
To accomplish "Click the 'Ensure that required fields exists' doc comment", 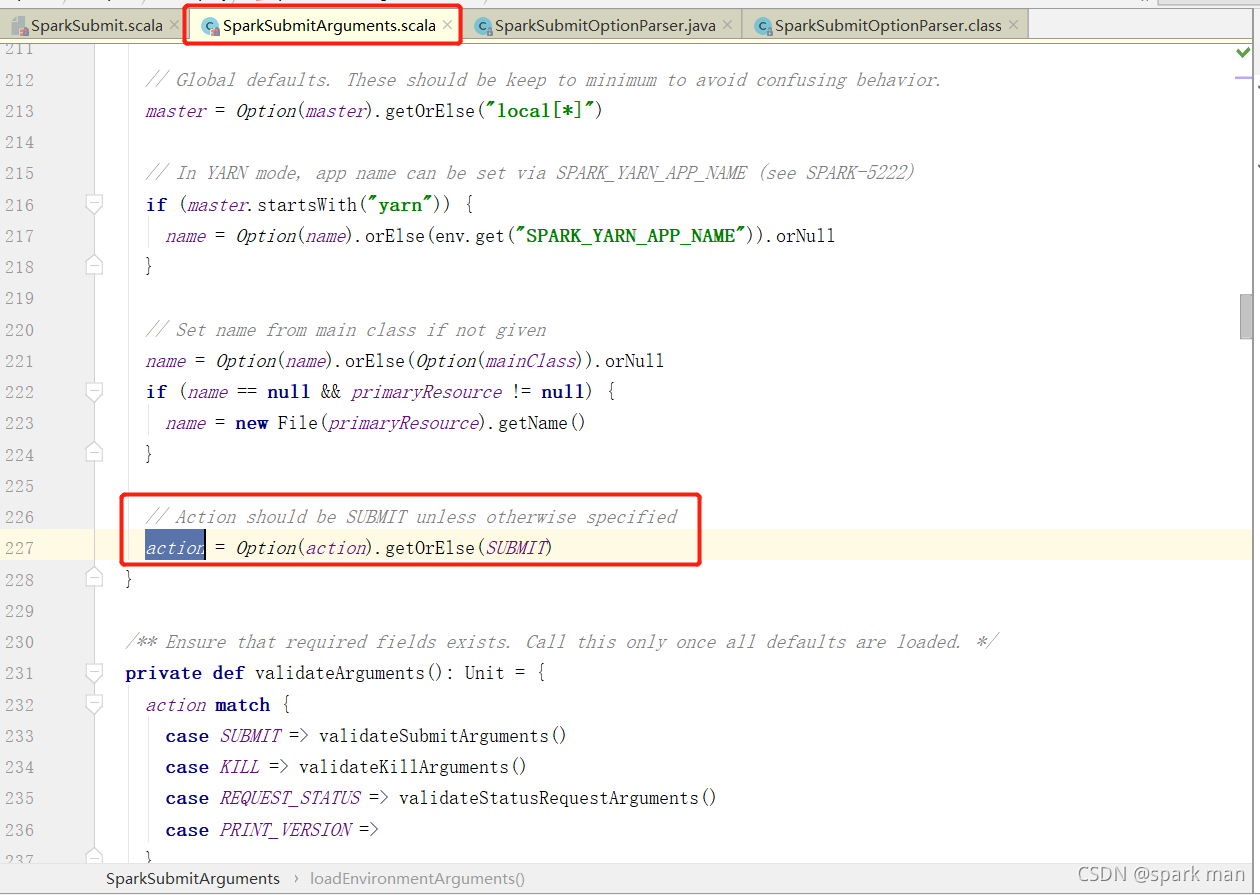I will coord(562,642).
